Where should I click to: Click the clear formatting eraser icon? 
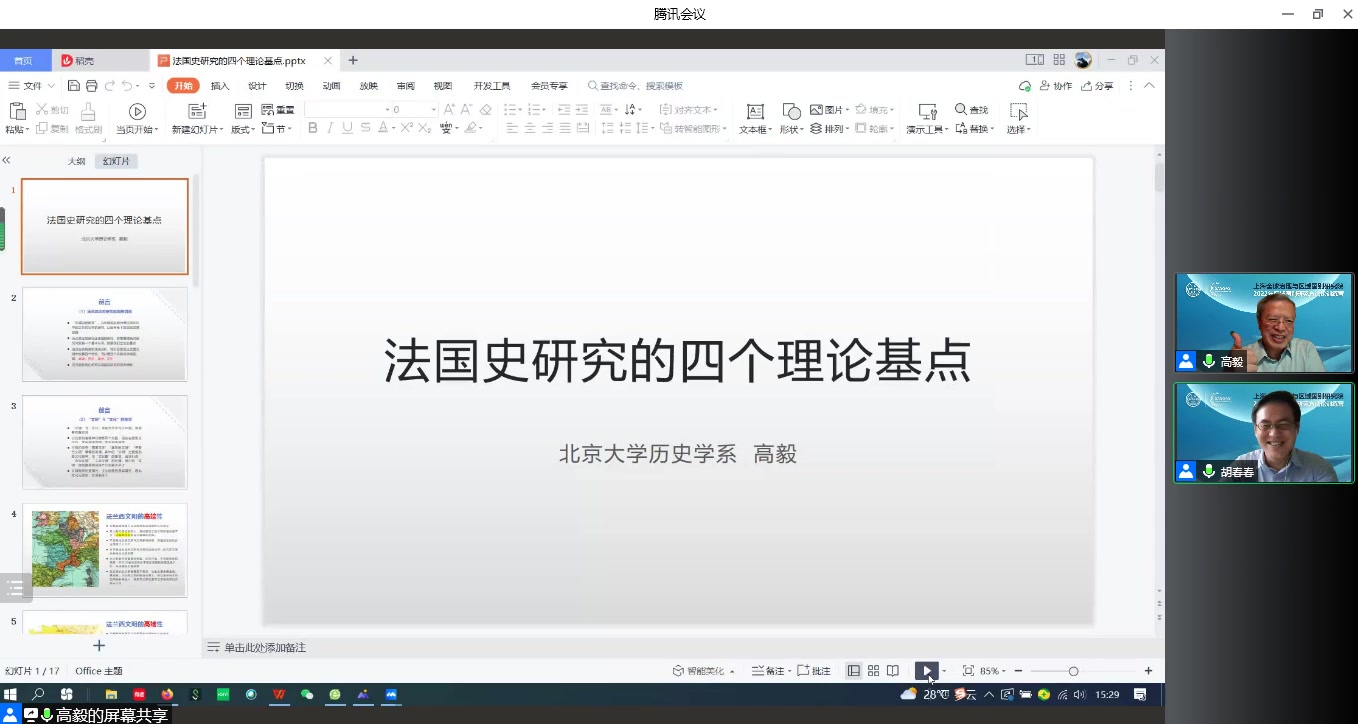point(486,110)
